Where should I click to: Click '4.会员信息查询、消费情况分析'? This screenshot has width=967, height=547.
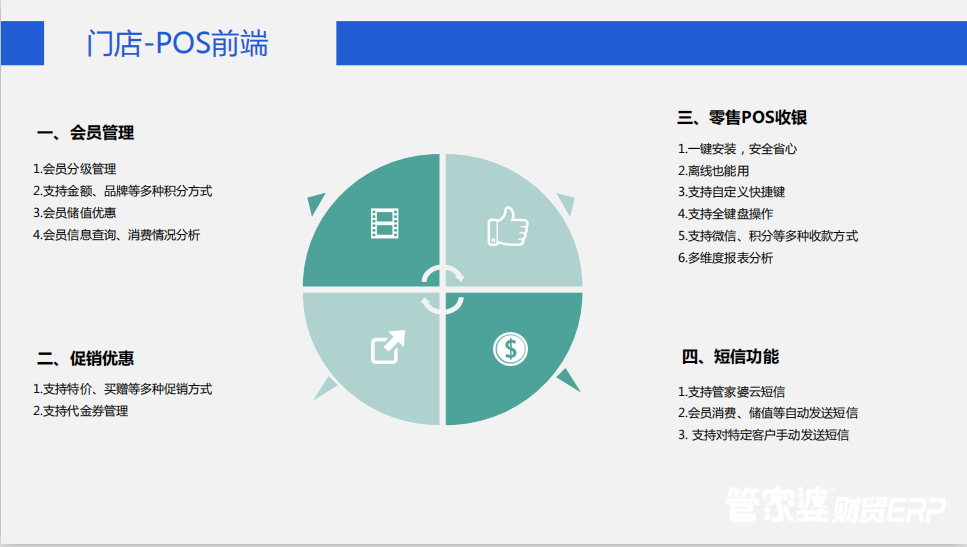click(x=117, y=235)
